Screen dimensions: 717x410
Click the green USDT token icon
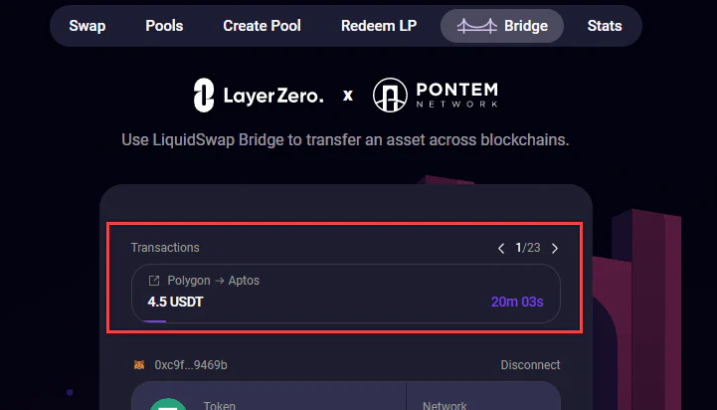(168, 404)
